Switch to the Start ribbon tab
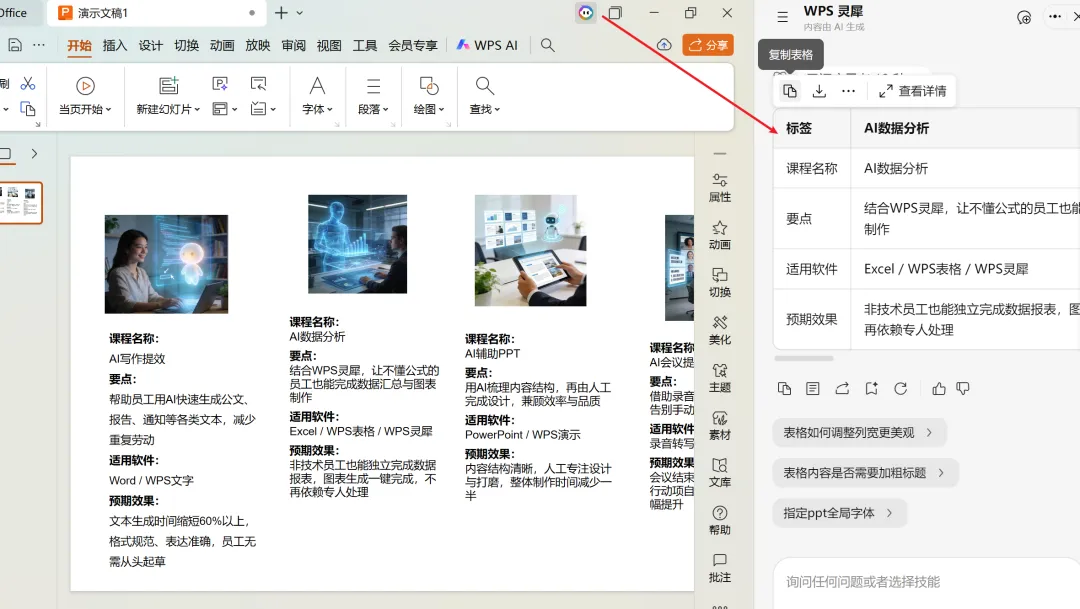This screenshot has width=1080, height=609. click(79, 45)
